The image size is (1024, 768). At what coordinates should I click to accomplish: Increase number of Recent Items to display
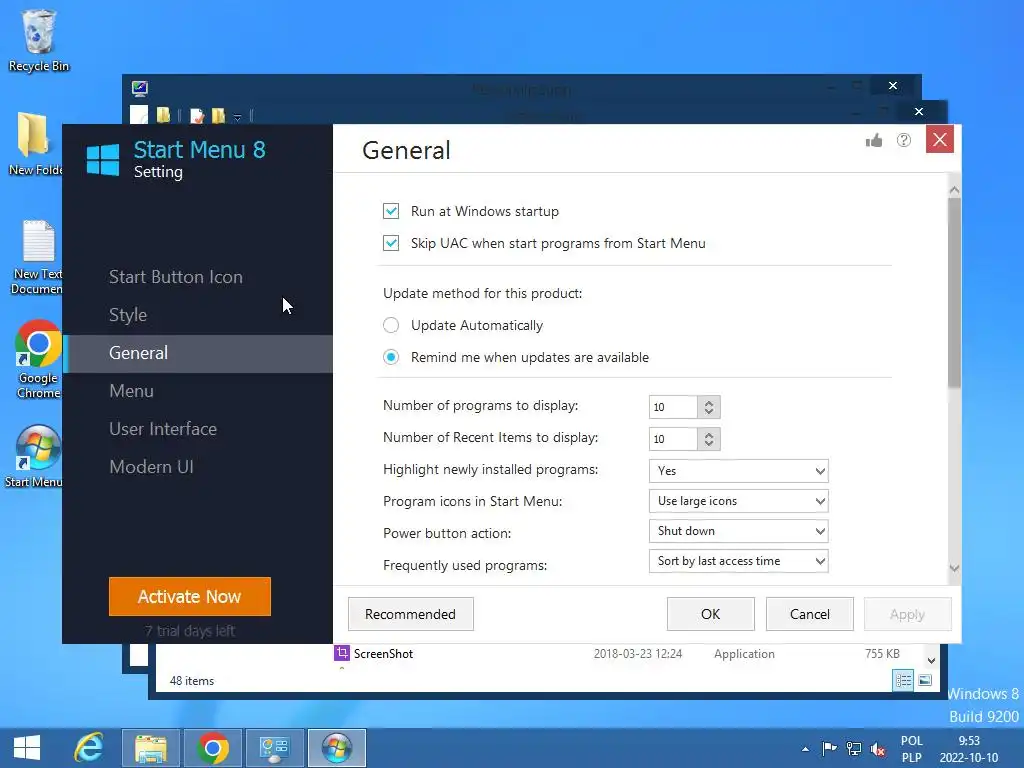709,434
